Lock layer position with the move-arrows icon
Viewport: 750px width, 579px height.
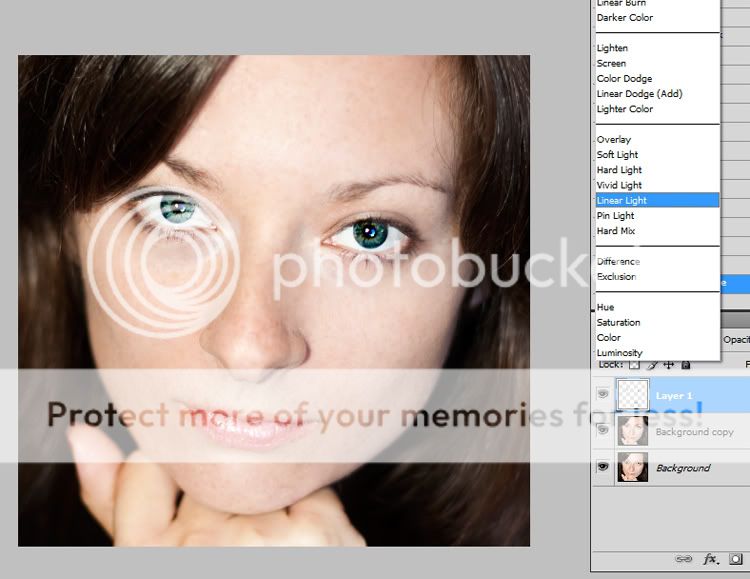point(669,365)
